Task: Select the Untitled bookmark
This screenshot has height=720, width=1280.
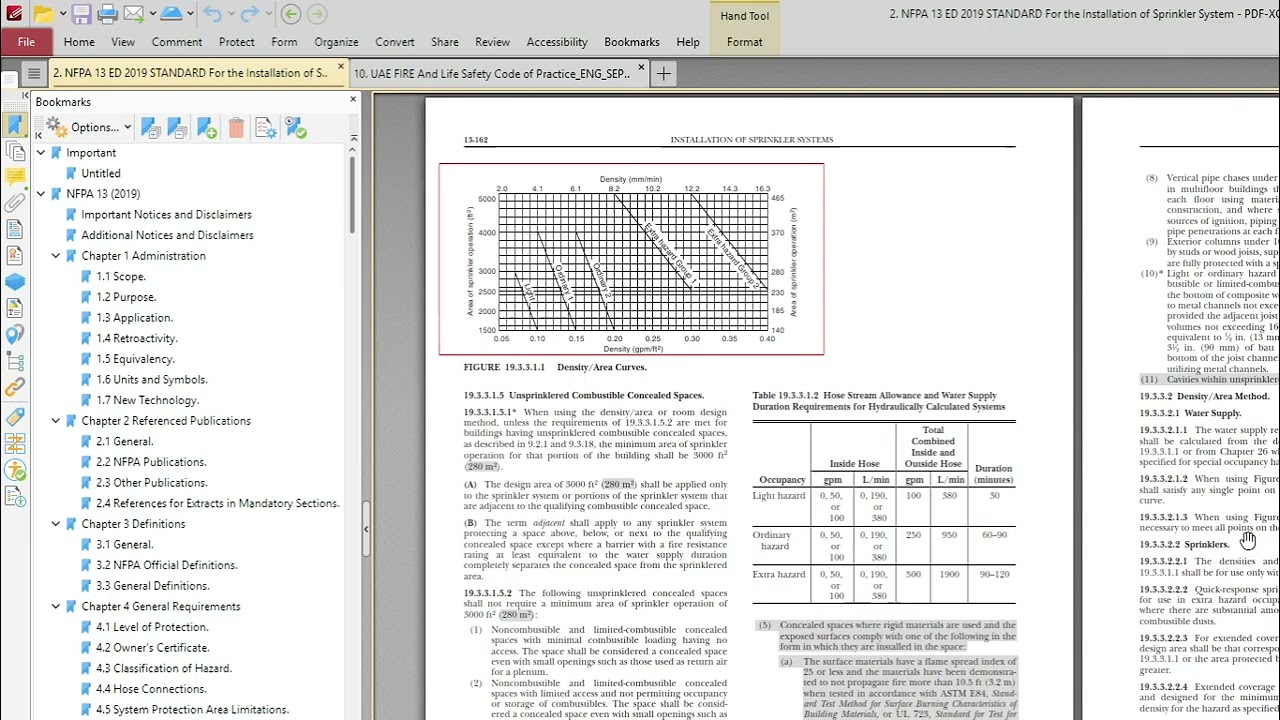Action: pos(100,174)
